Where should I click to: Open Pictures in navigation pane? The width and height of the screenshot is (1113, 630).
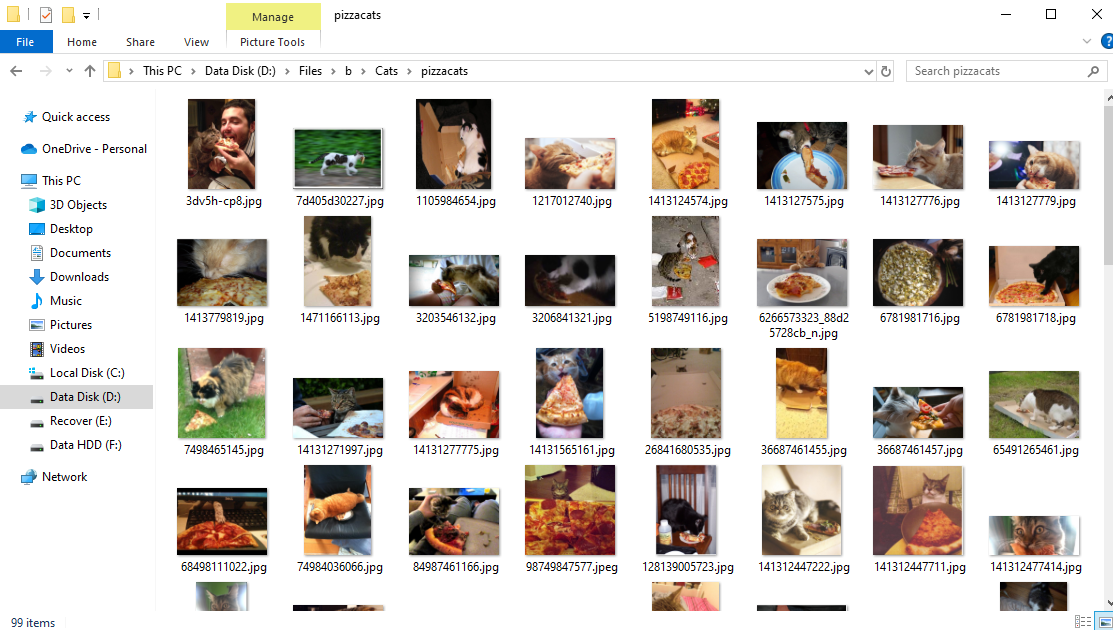(70, 325)
